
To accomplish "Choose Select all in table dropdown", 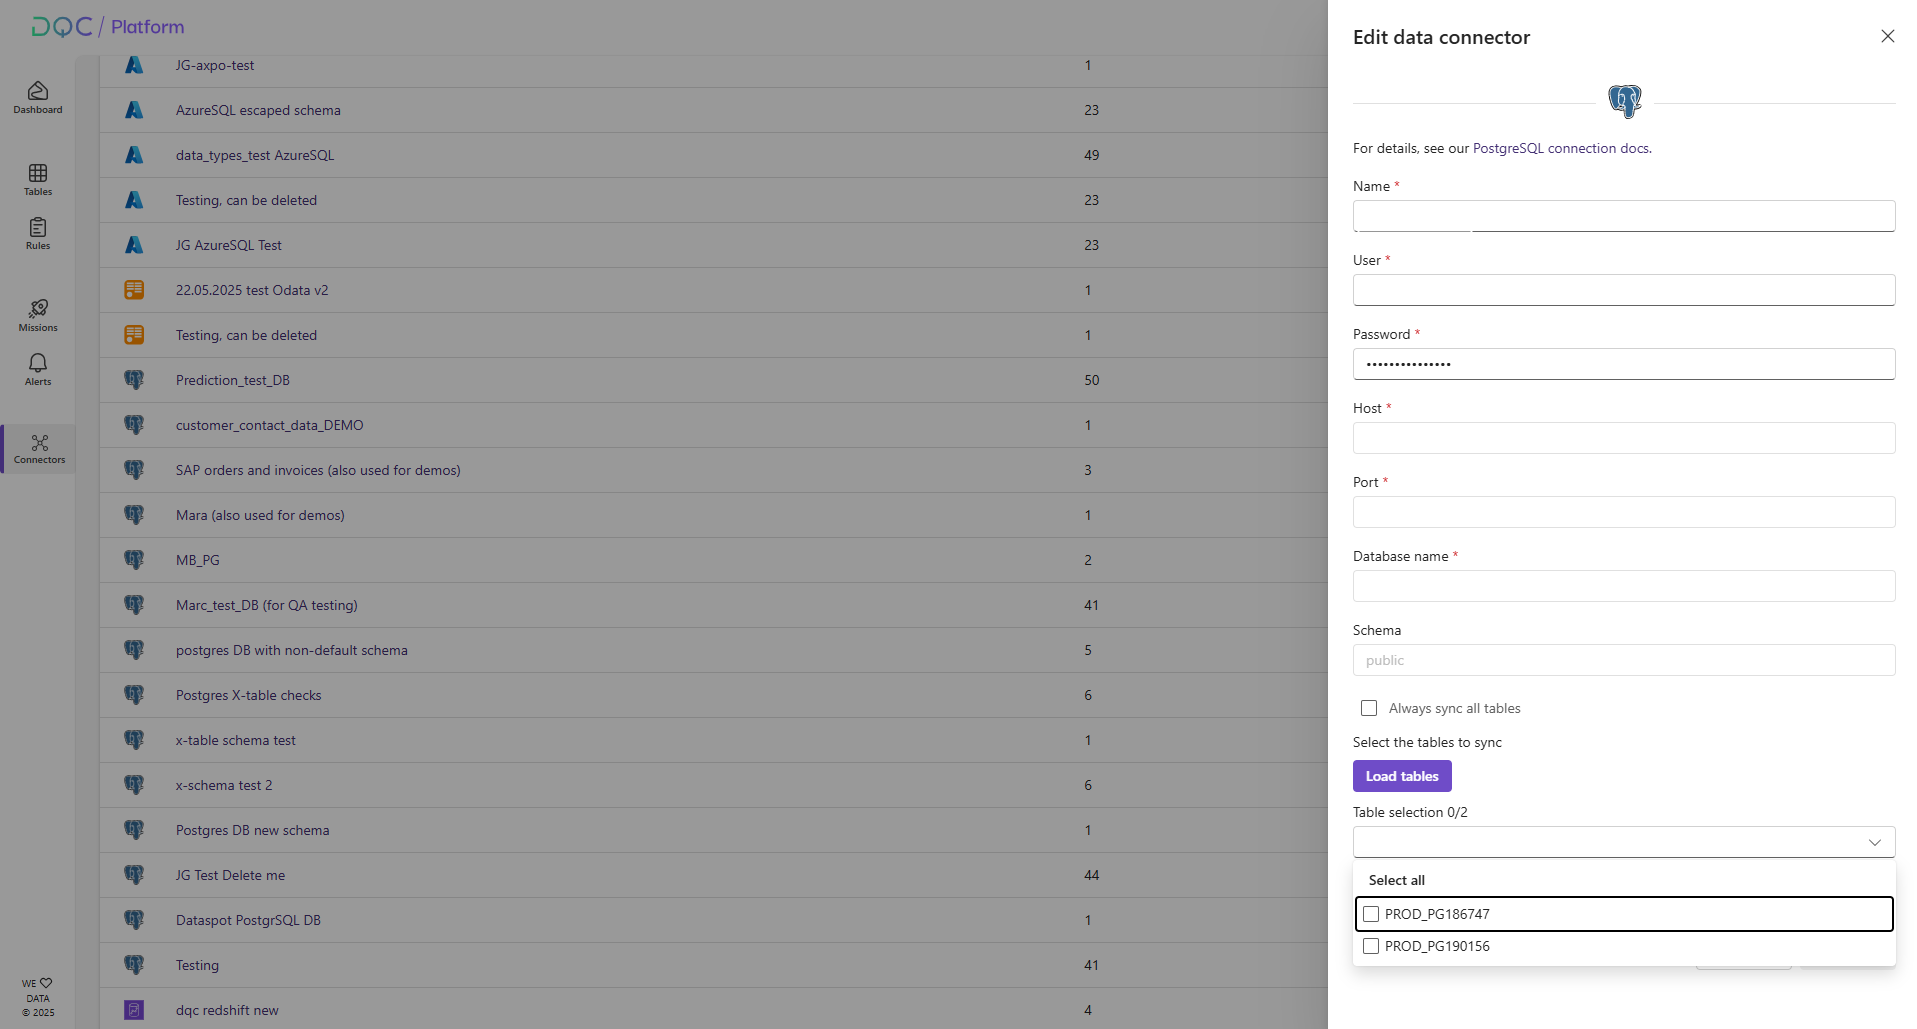I will [x=1396, y=880].
